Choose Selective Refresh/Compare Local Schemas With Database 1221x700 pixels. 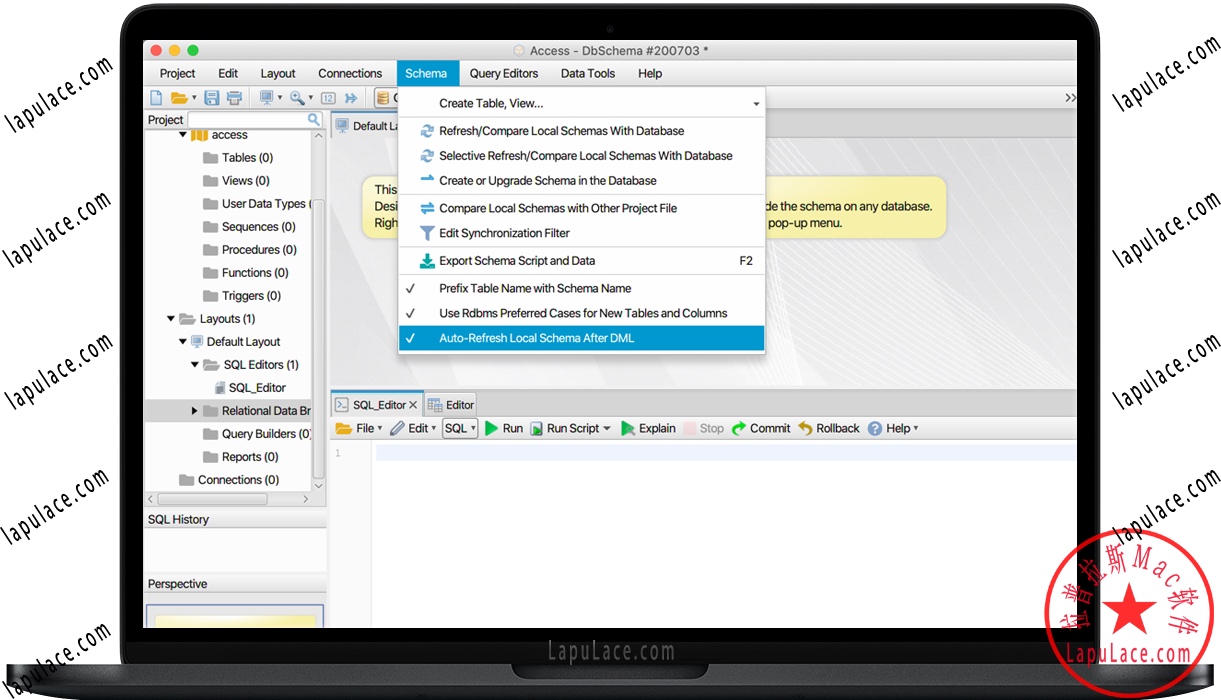[581, 156]
